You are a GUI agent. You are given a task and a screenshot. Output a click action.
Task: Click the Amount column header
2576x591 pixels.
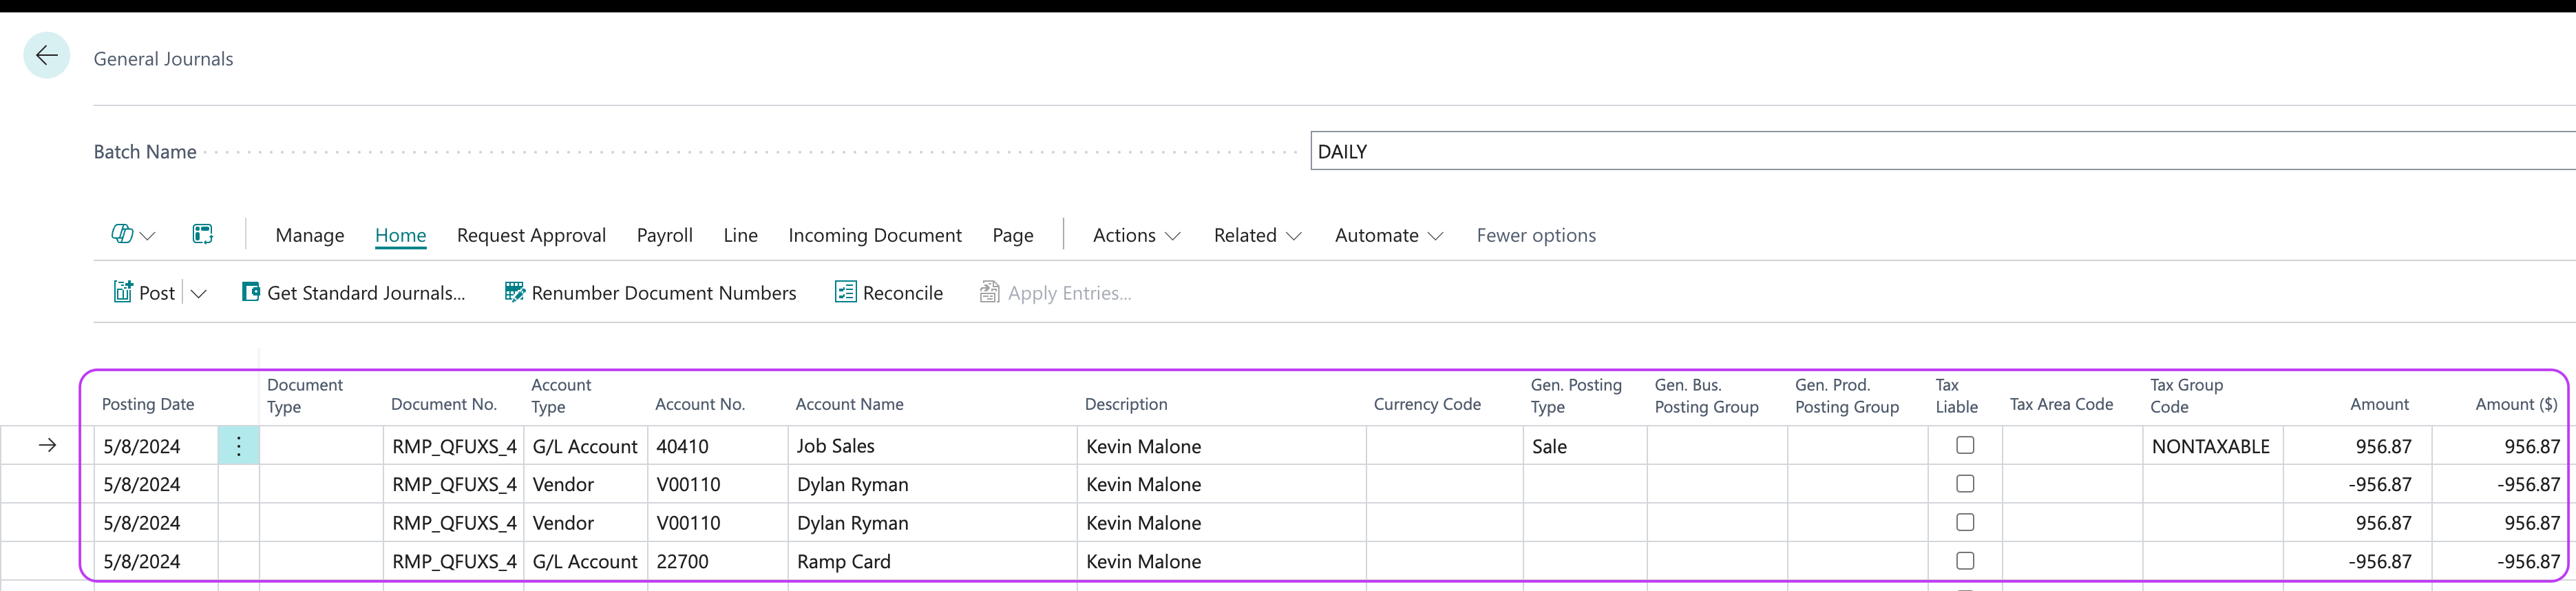2379,404
